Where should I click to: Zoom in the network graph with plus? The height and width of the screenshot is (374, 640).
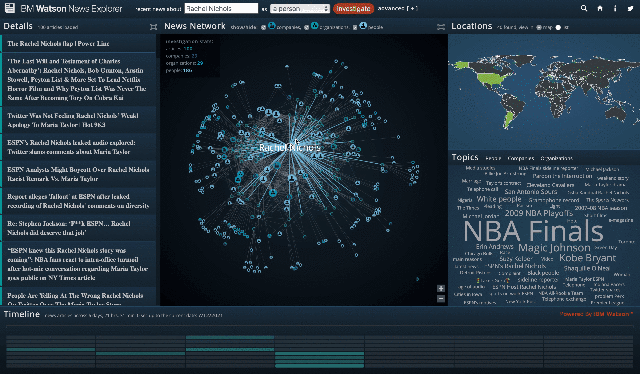tap(441, 288)
